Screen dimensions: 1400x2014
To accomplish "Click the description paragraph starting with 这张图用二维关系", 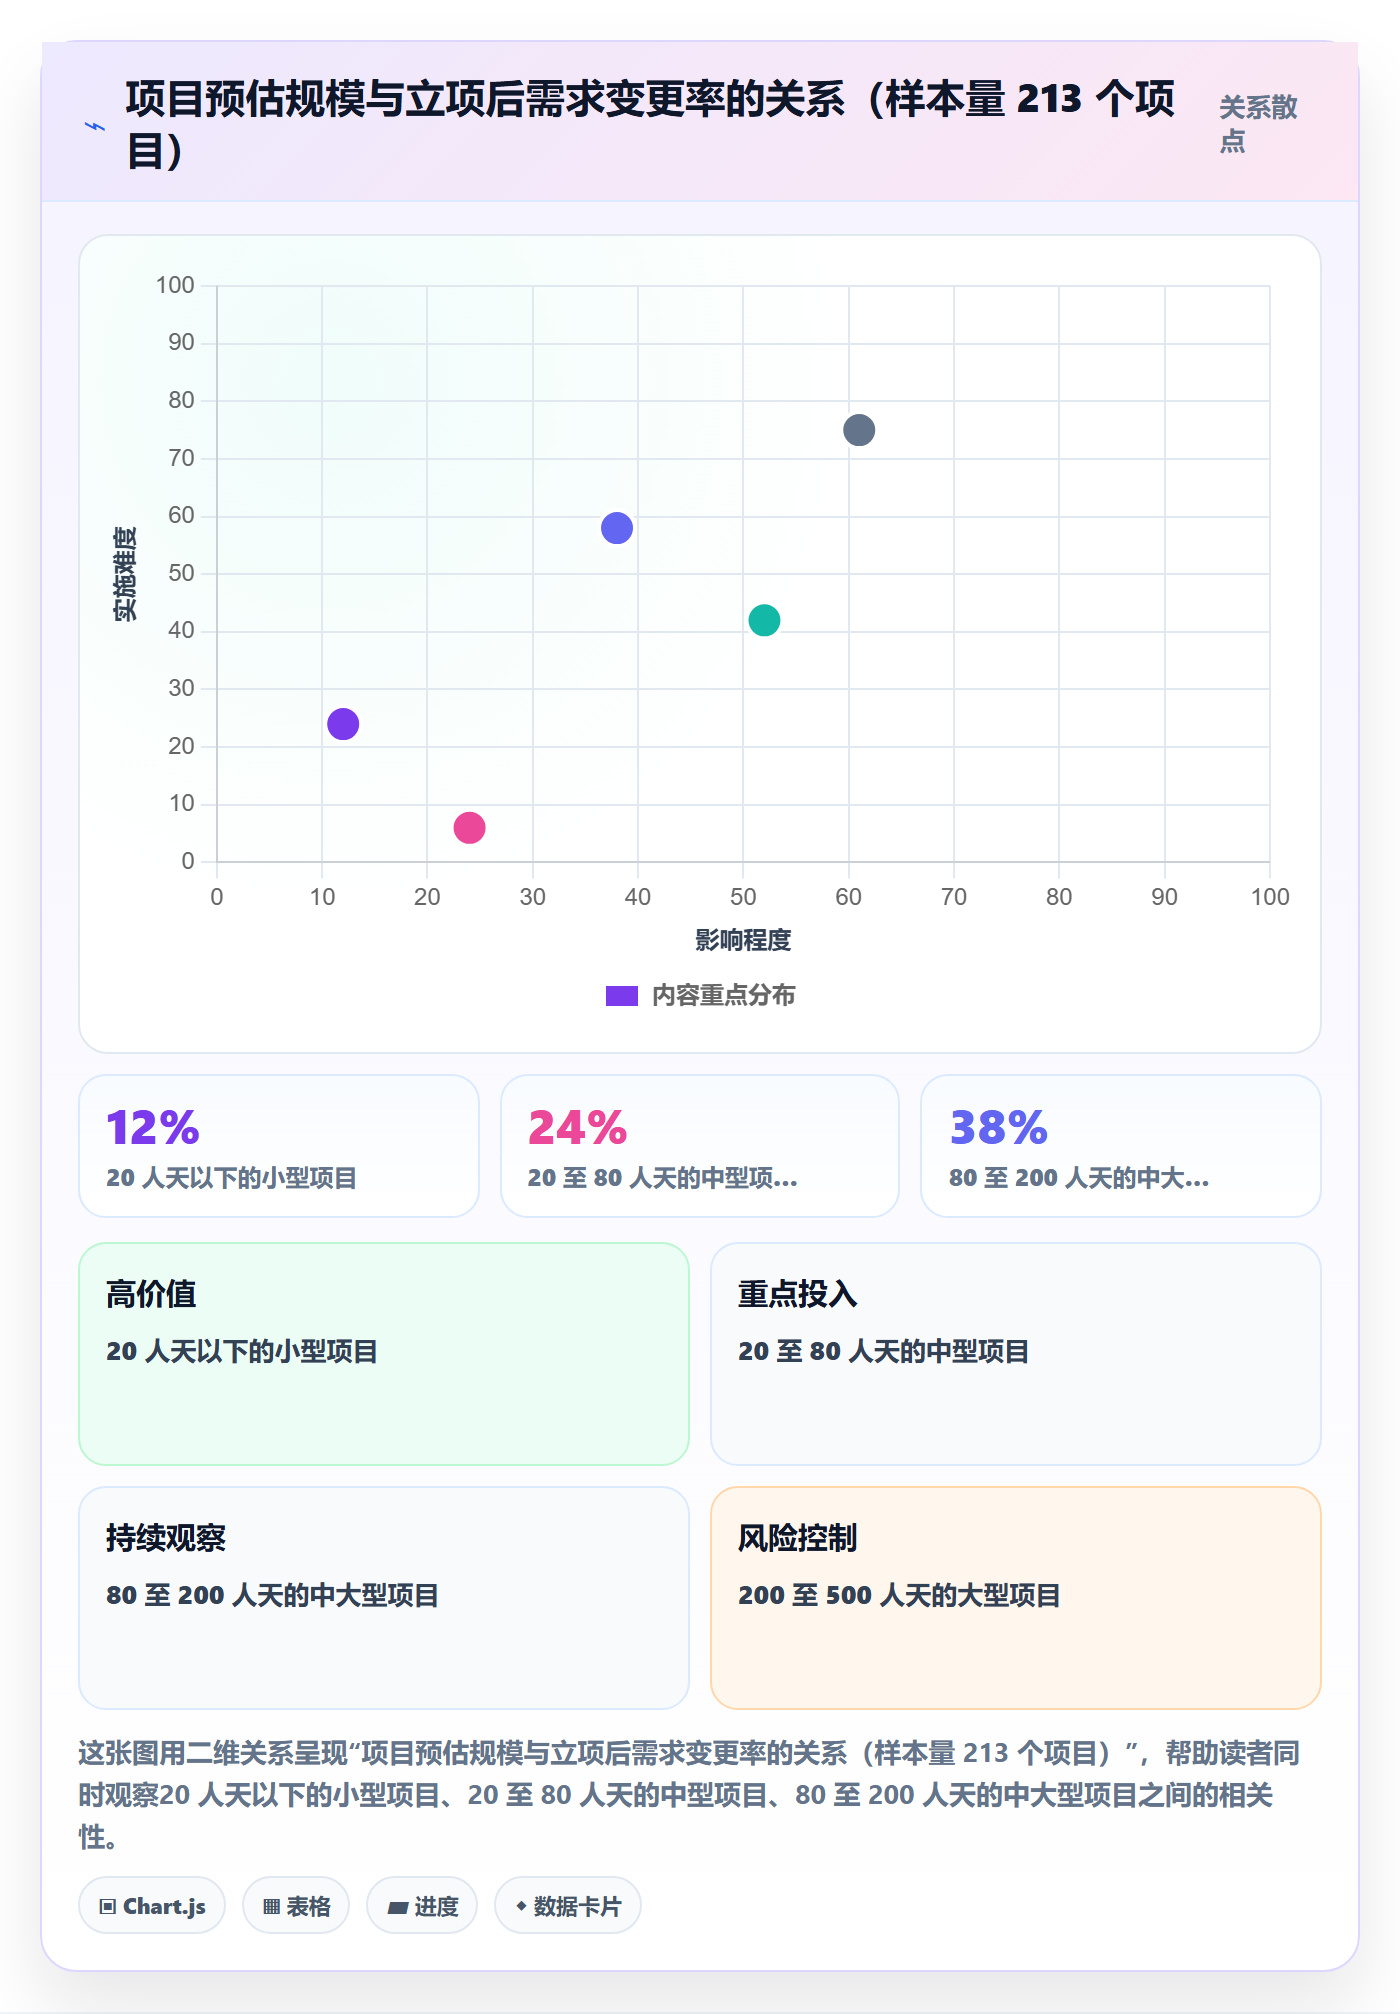I will tap(689, 1795).
